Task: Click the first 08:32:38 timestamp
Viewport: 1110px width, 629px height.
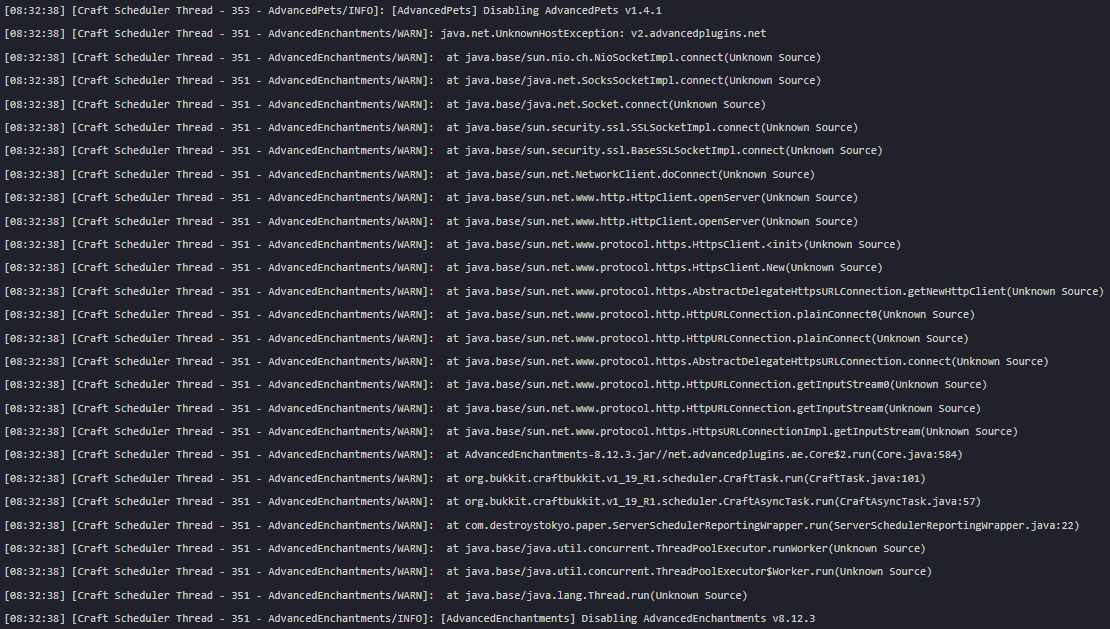Action: coord(35,10)
